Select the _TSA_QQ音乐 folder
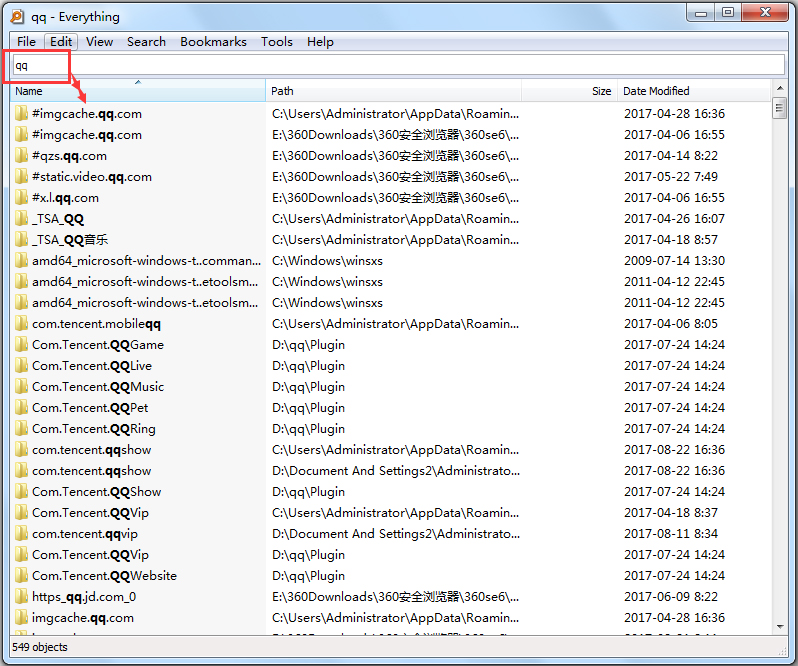The height and width of the screenshot is (666, 798). pos(70,240)
